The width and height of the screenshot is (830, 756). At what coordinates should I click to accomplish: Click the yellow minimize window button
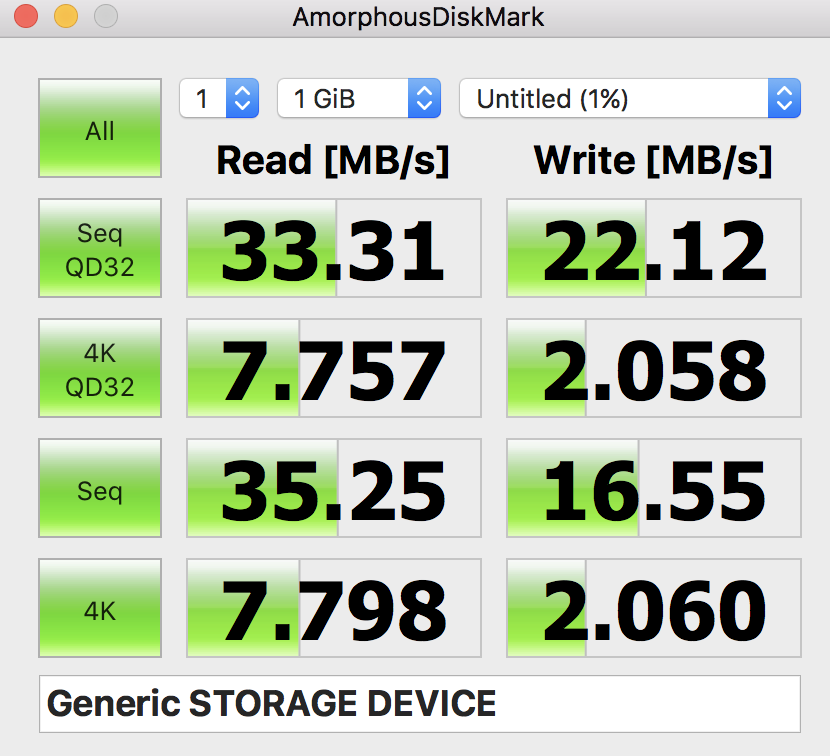pos(66,16)
